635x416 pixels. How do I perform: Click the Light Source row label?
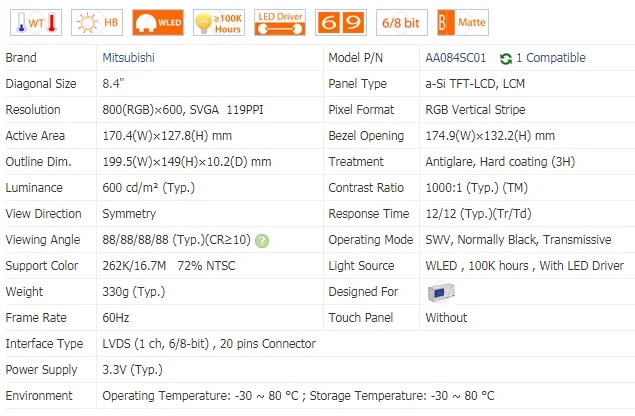[361, 266]
